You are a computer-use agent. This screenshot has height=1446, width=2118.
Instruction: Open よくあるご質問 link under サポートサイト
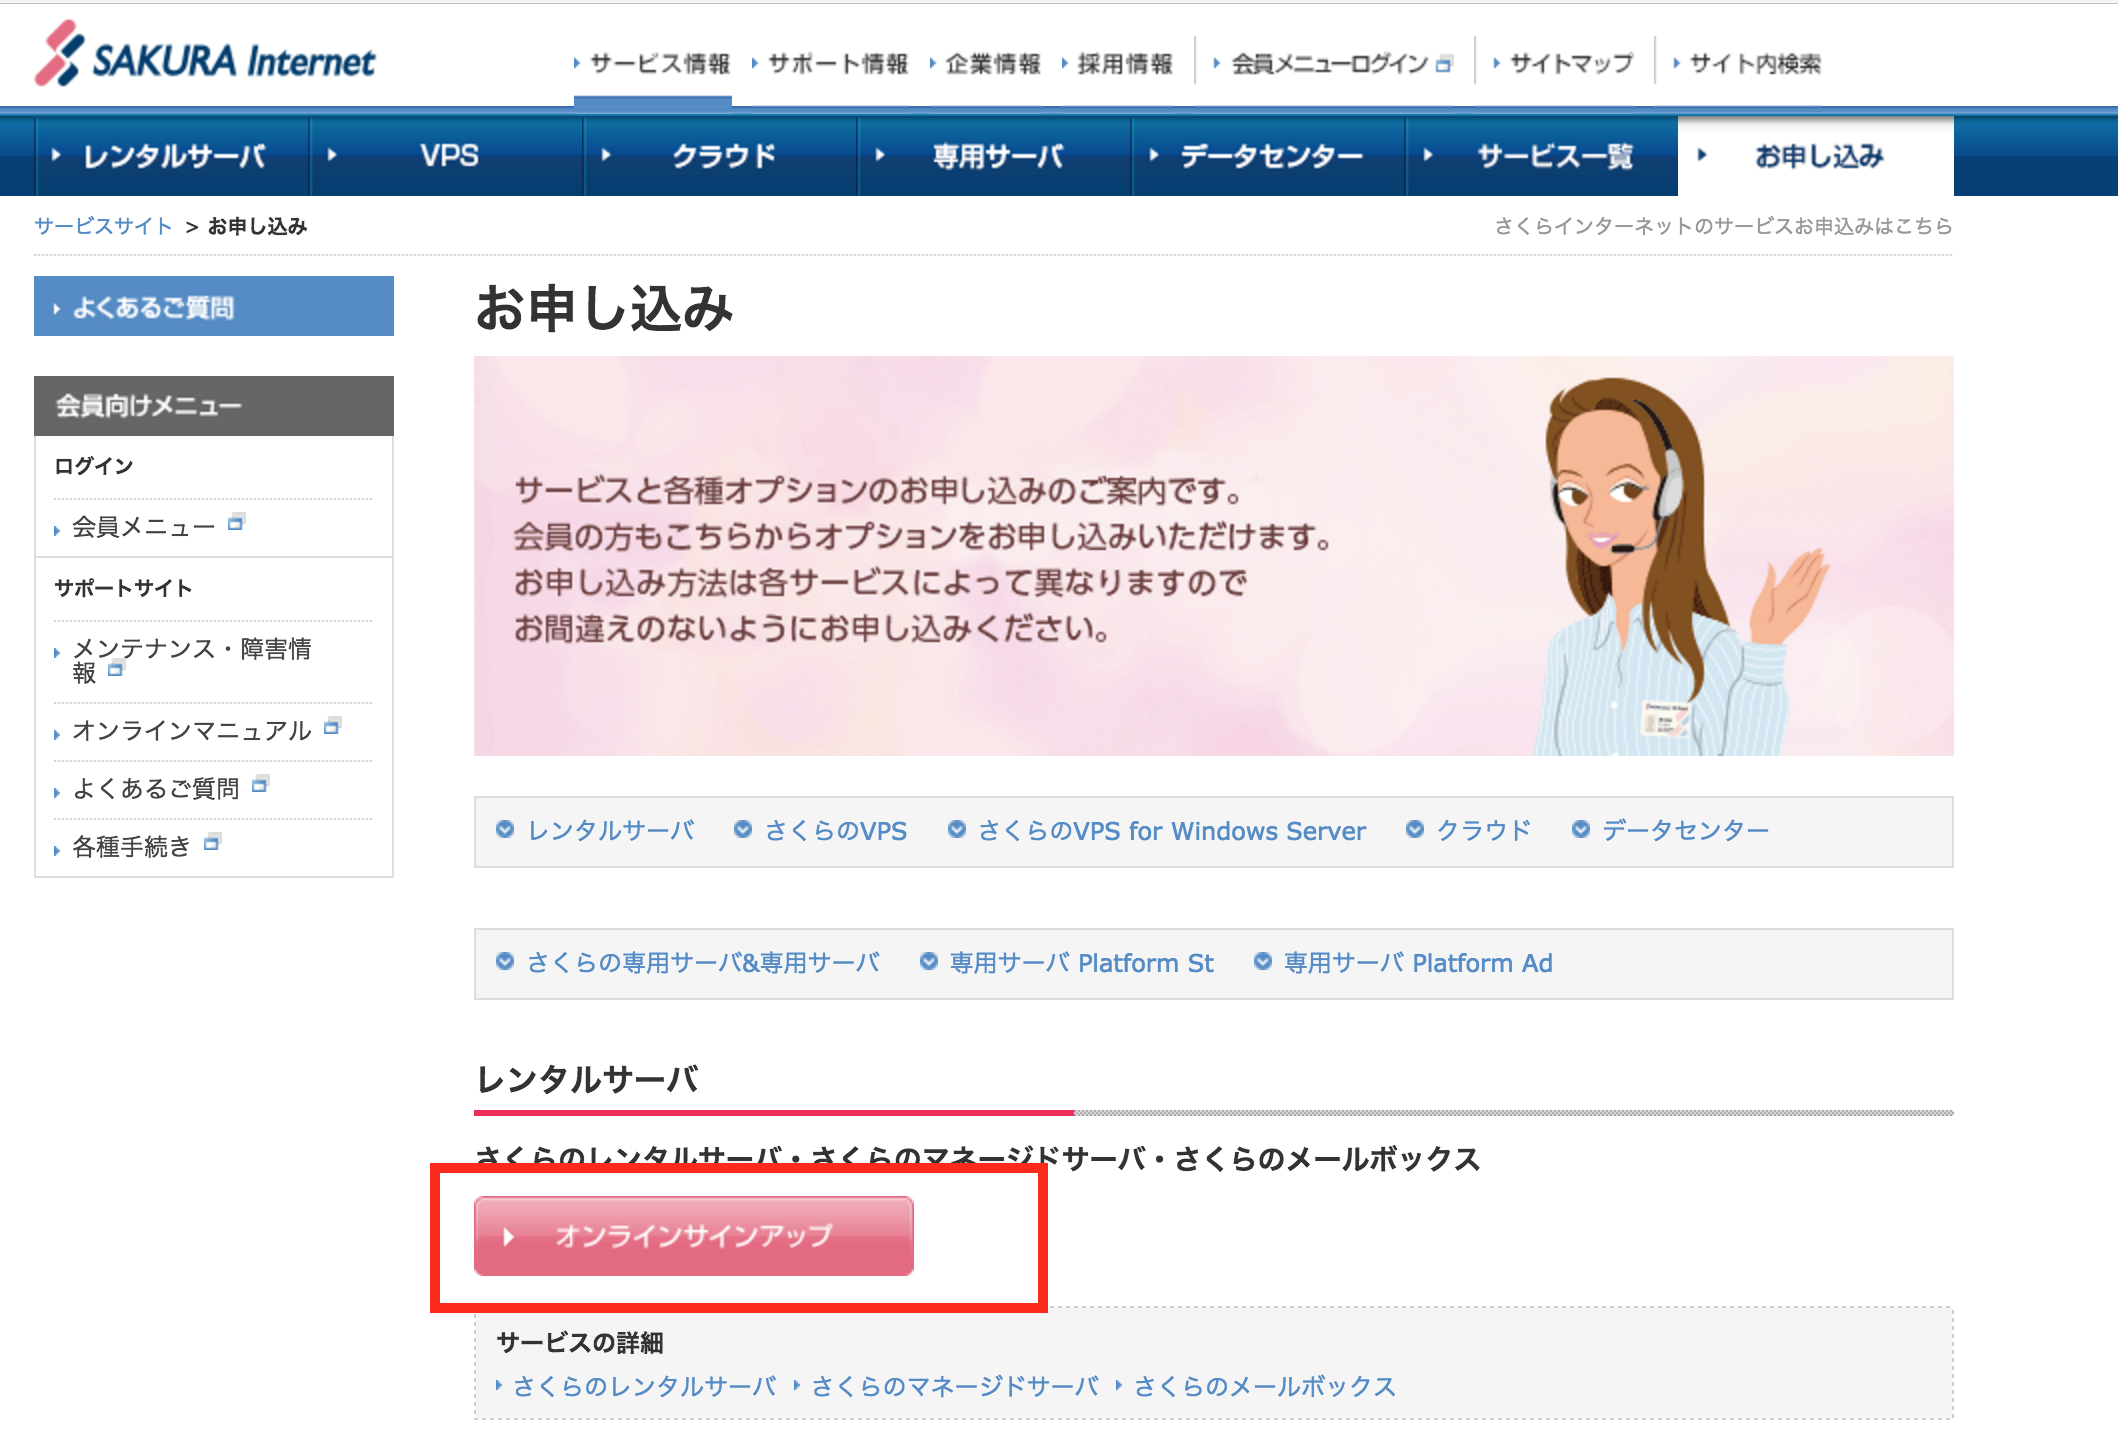coord(156,788)
